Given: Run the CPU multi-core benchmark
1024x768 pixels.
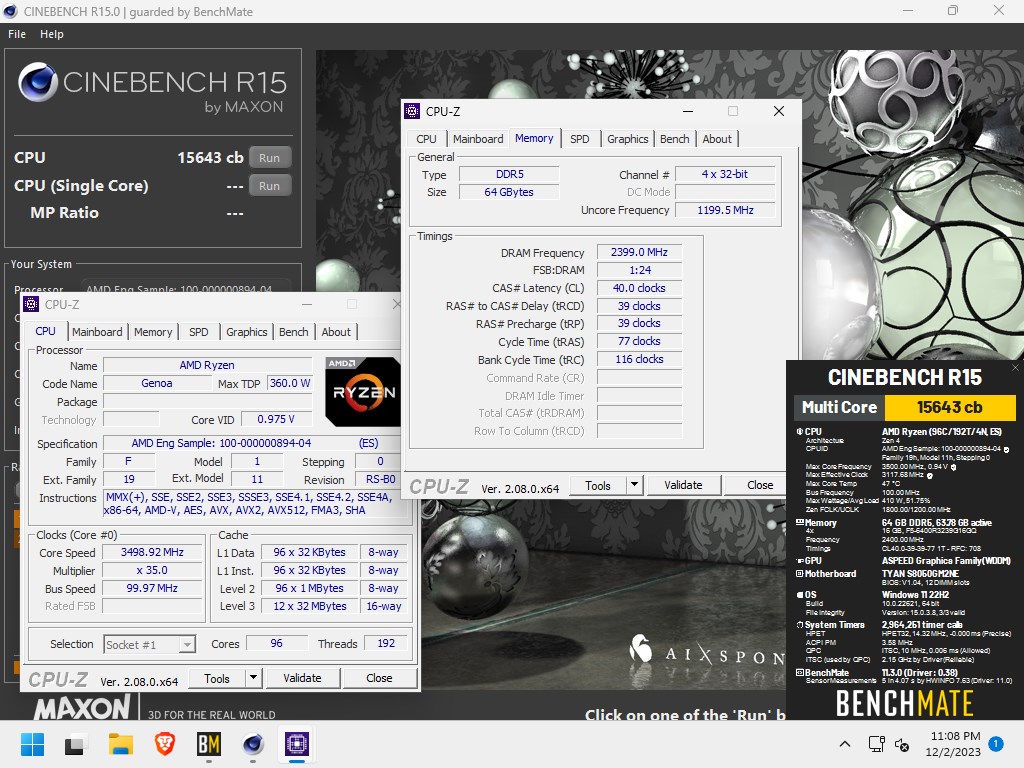Looking at the screenshot, I should [x=269, y=157].
